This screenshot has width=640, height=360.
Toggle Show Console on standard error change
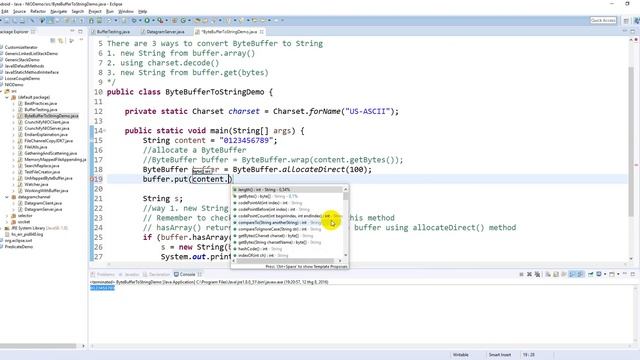click(x=580, y=274)
